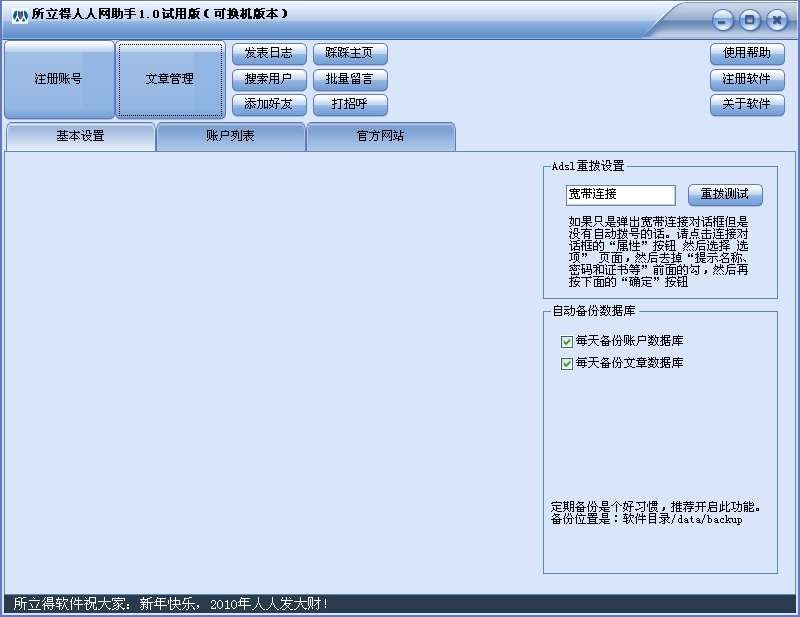Launch the 批量留言 batch message tool
This screenshot has height=617, width=800.
coord(350,79)
